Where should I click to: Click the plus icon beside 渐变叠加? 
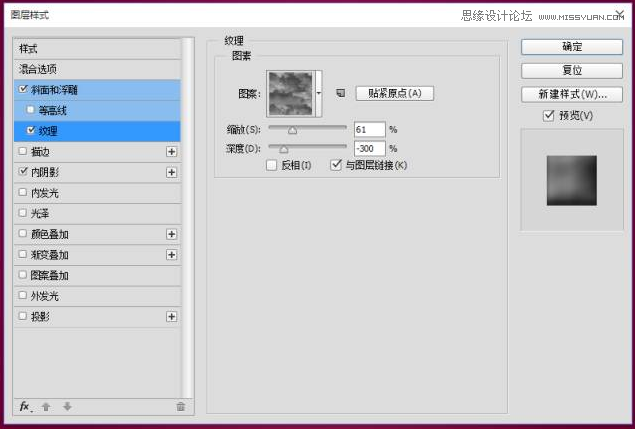tap(171, 254)
